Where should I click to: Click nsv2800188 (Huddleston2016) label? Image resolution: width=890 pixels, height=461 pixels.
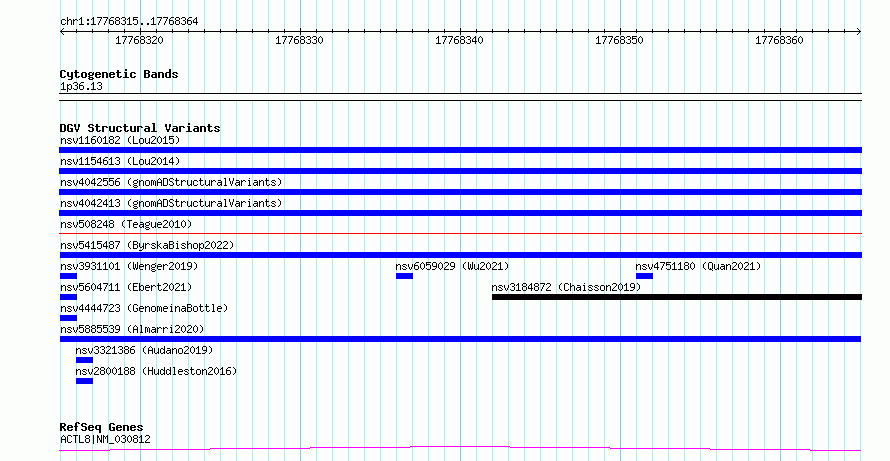pyautogui.click(x=156, y=371)
